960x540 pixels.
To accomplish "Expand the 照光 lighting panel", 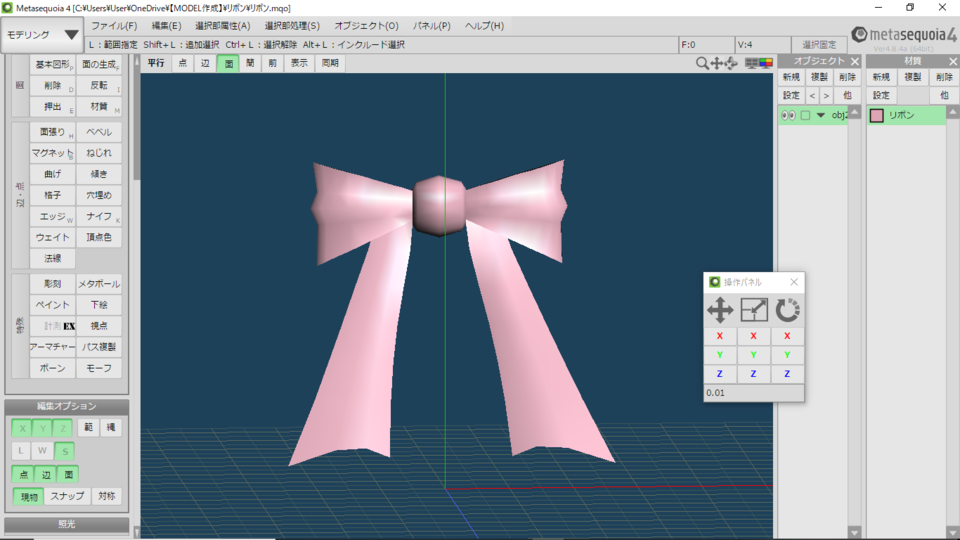I will tap(67, 524).
